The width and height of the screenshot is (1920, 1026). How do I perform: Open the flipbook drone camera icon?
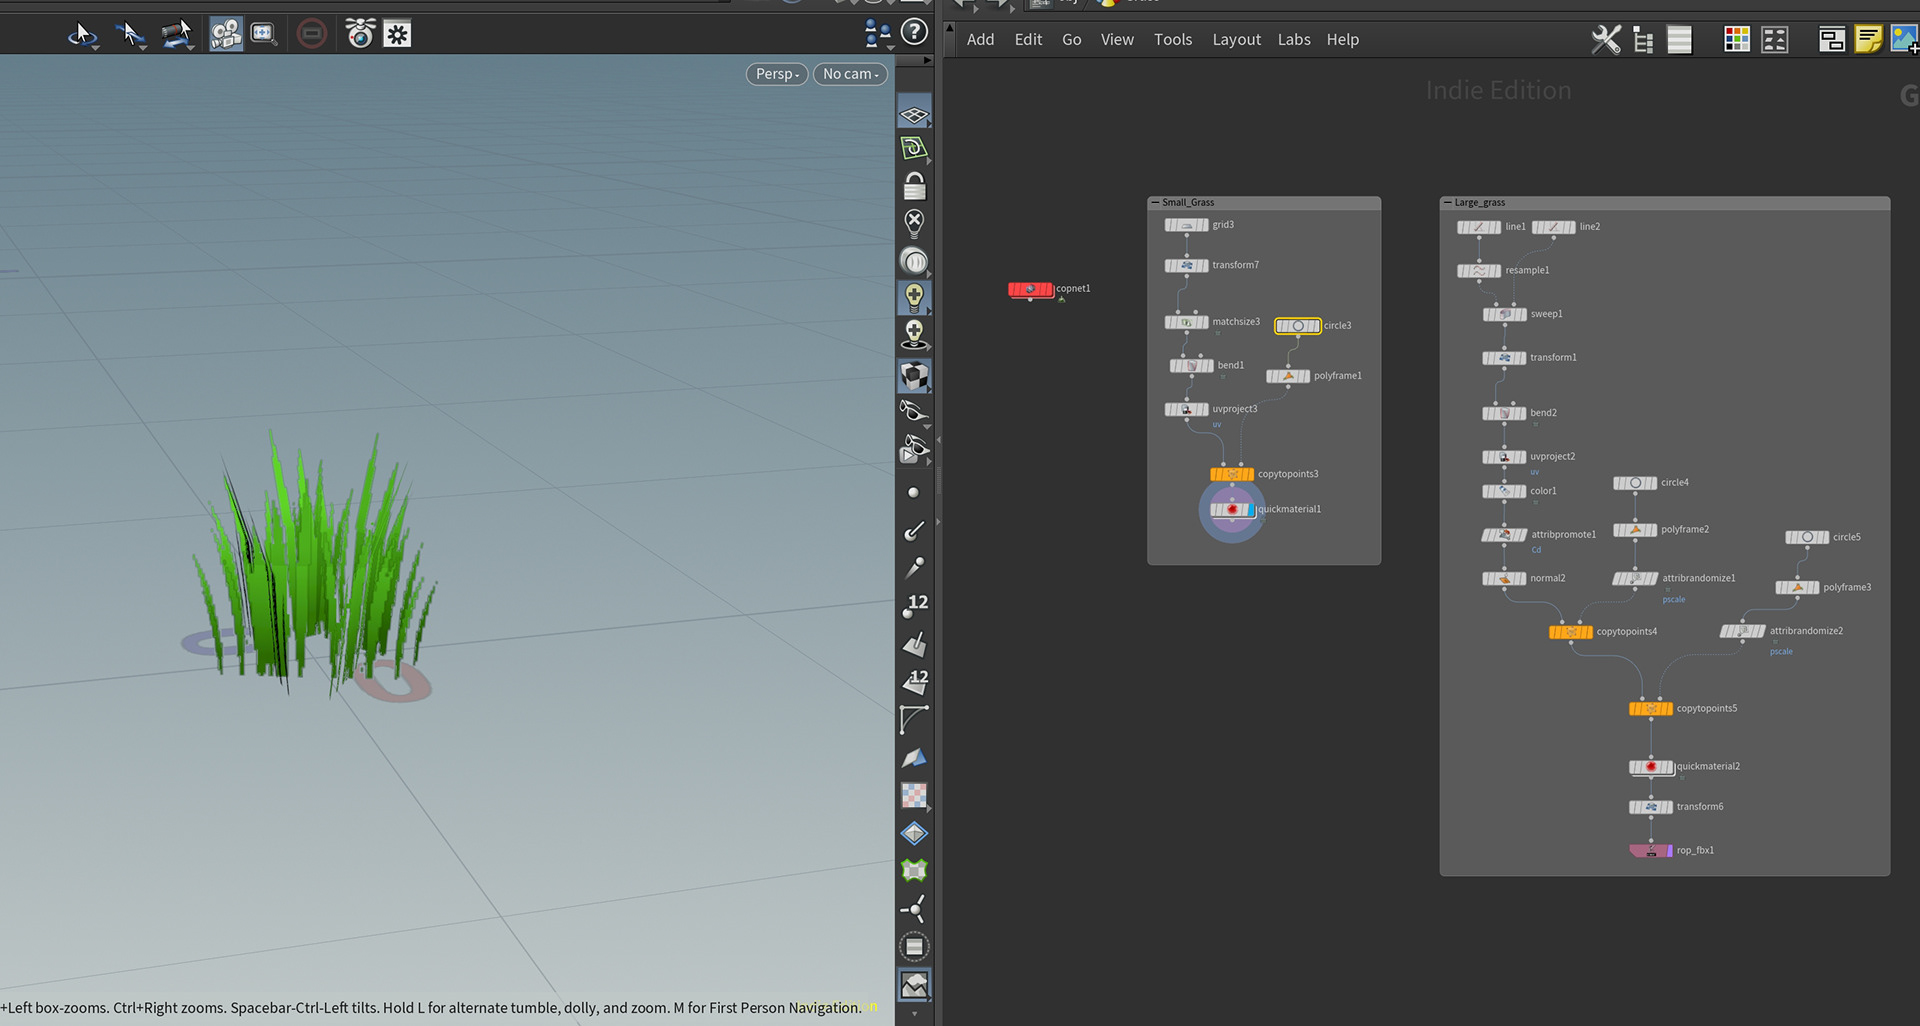(x=360, y=33)
